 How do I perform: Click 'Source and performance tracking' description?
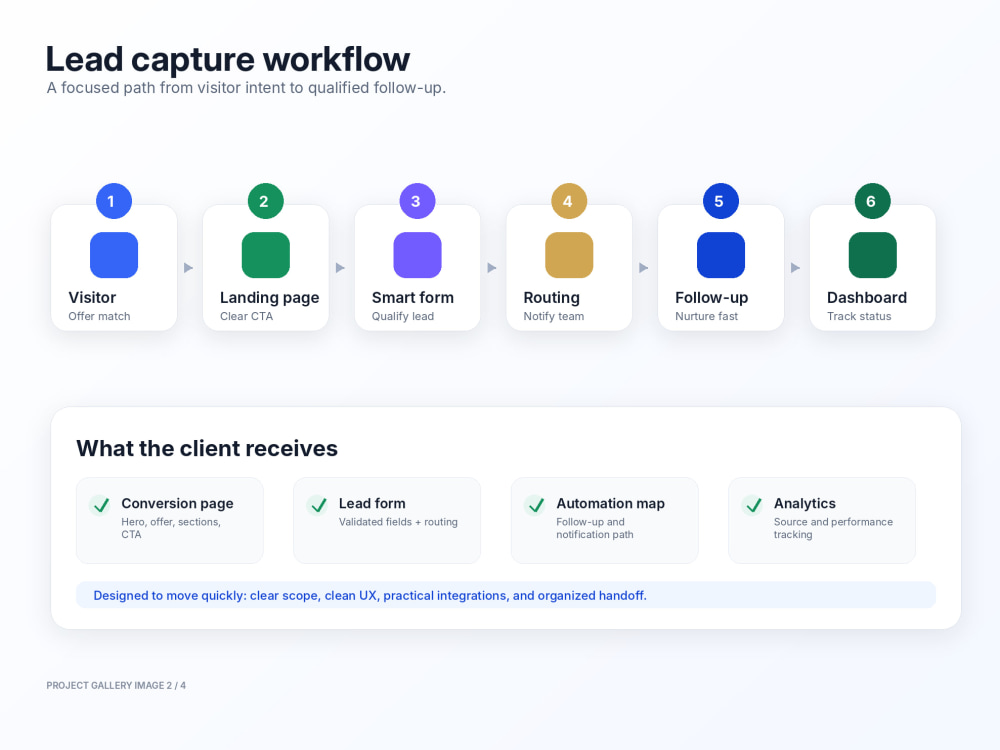(834, 528)
